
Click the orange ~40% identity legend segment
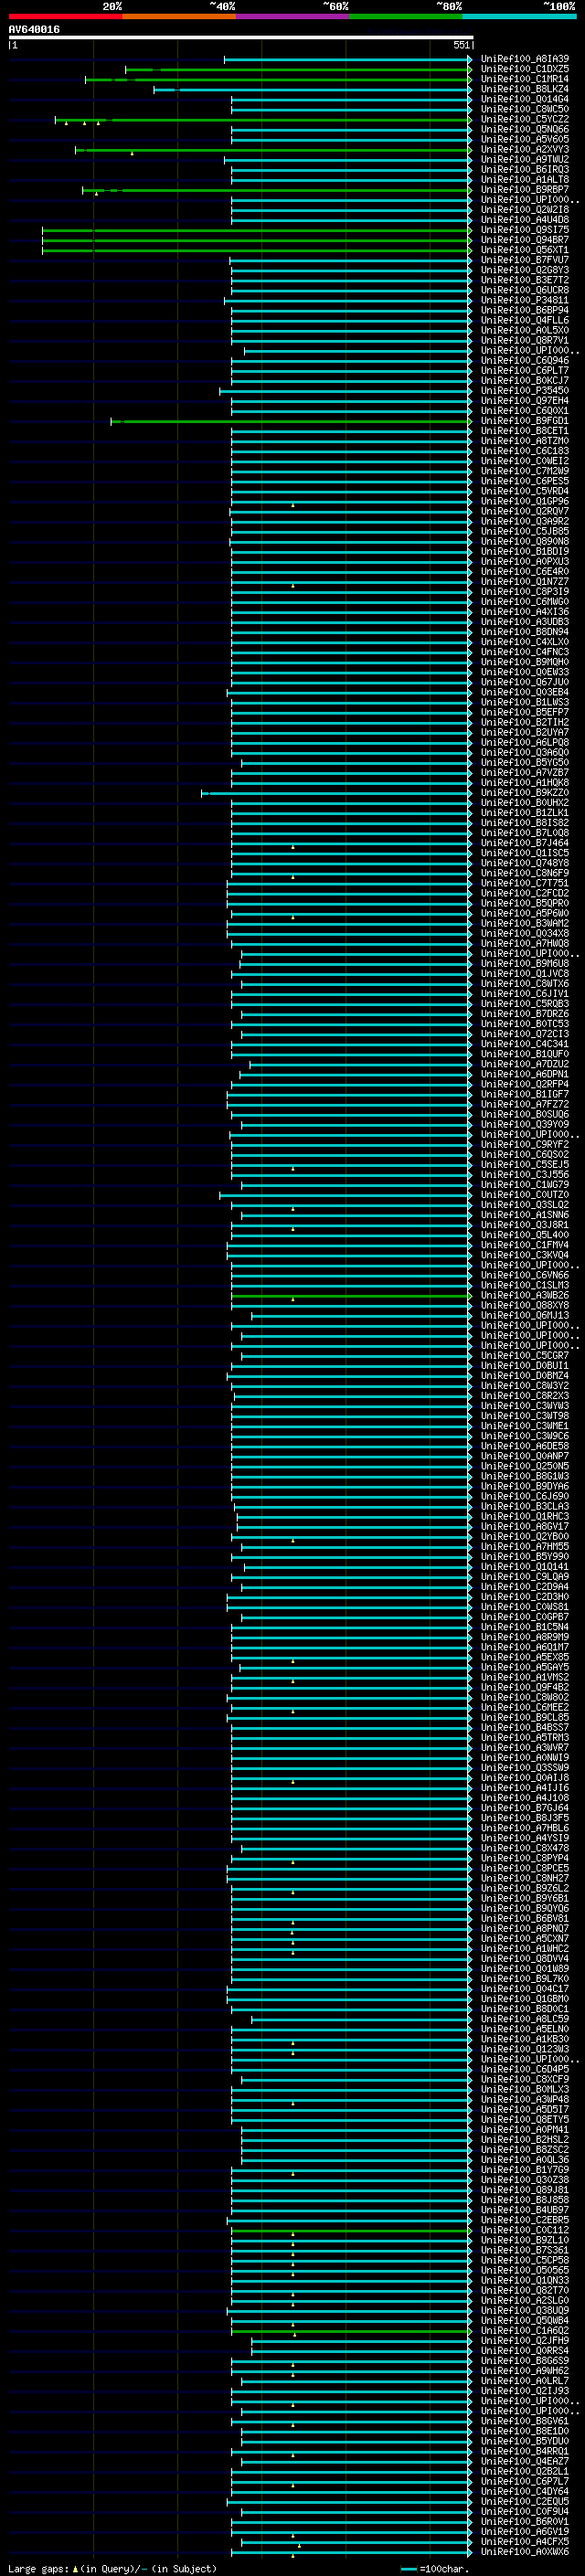click(179, 16)
